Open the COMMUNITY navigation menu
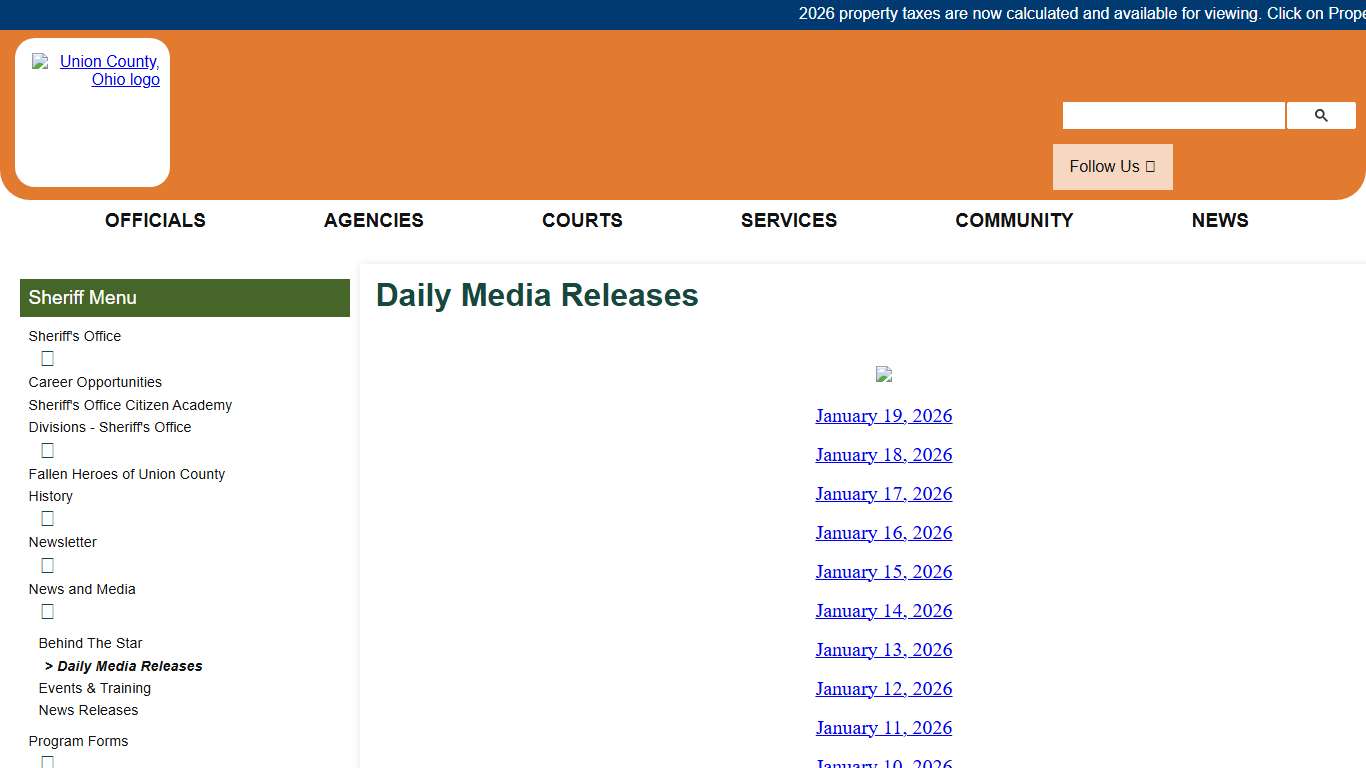Image resolution: width=1366 pixels, height=768 pixels. [x=1014, y=220]
